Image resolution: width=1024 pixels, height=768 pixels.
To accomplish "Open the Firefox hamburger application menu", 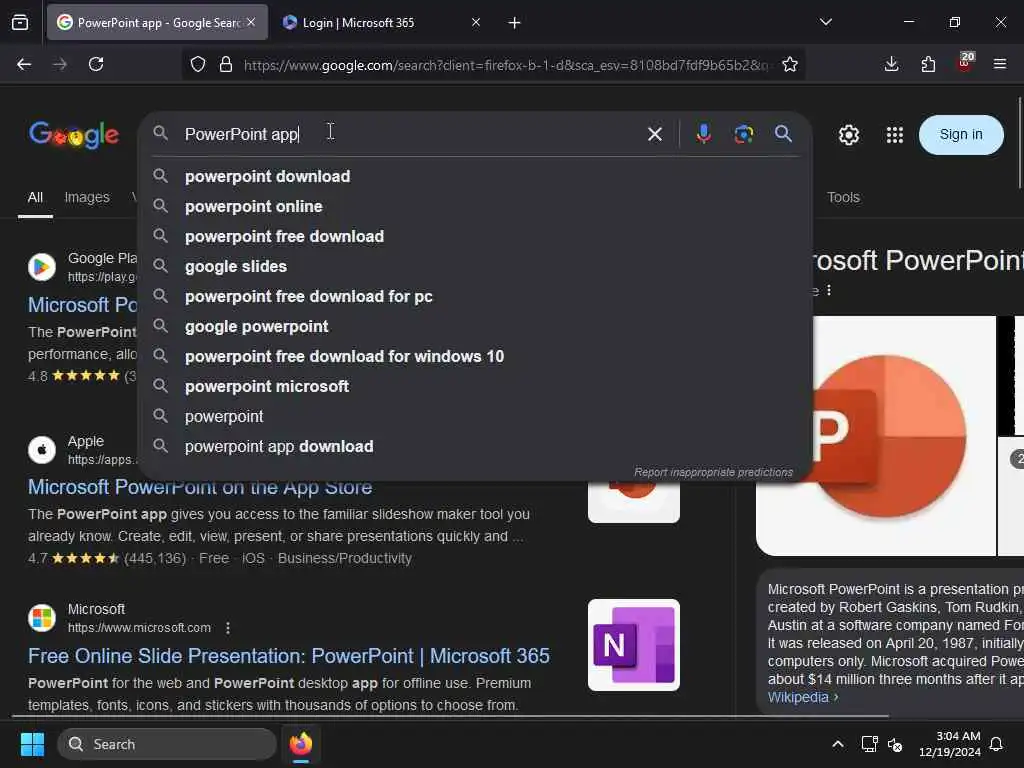I will [x=999, y=64].
